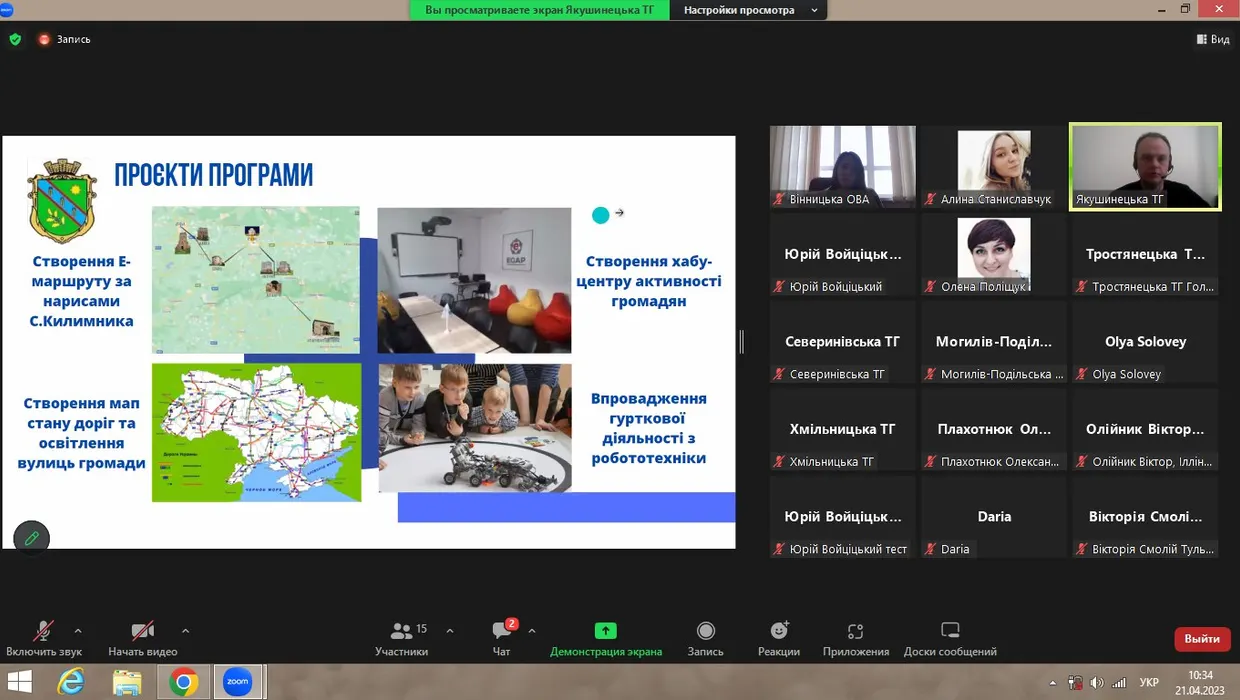Open Настройки просмотра dropdown
The width and height of the screenshot is (1240, 700).
[746, 10]
